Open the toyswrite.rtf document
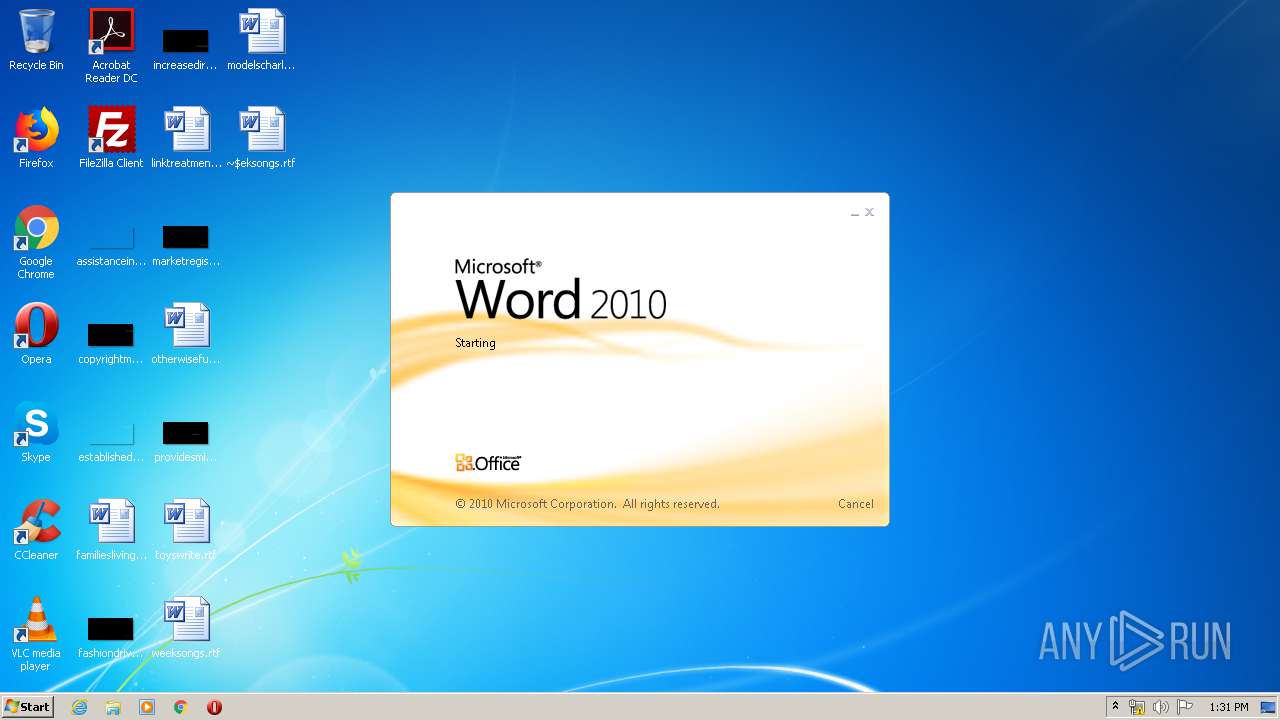 tap(186, 530)
